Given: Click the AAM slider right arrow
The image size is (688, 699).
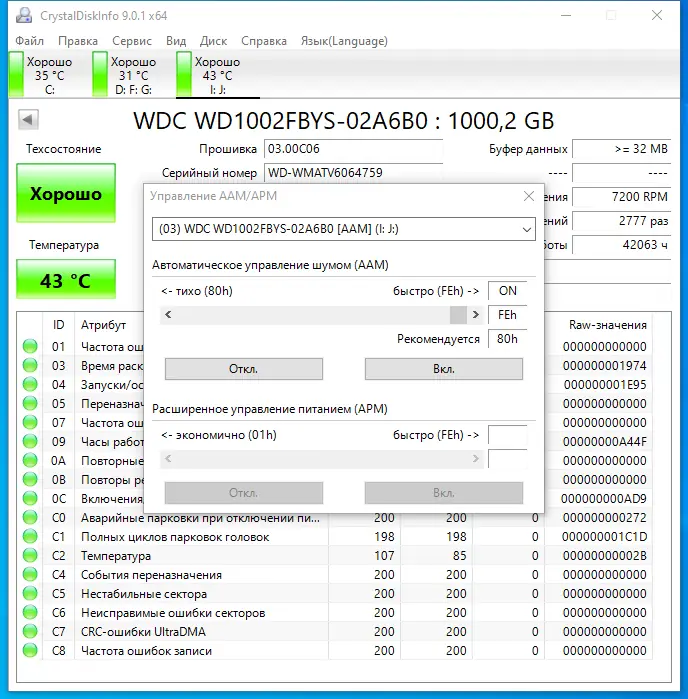Looking at the screenshot, I should click(476, 315).
